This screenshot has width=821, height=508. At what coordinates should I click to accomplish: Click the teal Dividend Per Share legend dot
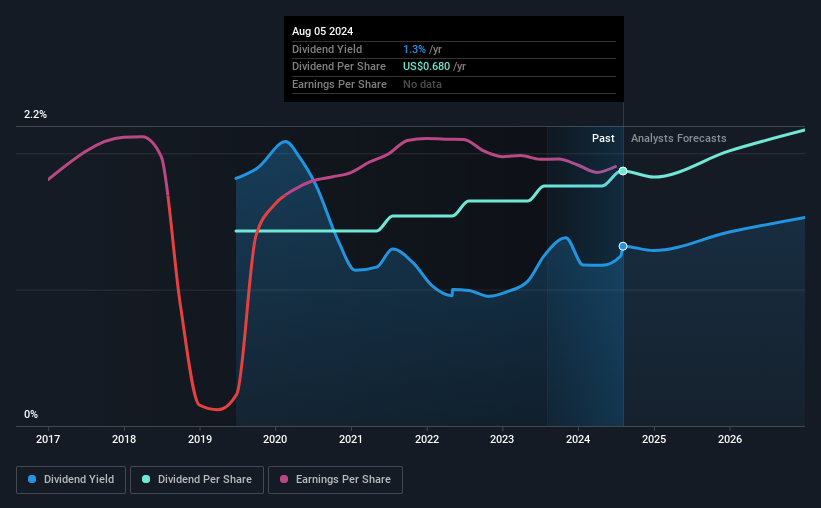click(x=146, y=479)
